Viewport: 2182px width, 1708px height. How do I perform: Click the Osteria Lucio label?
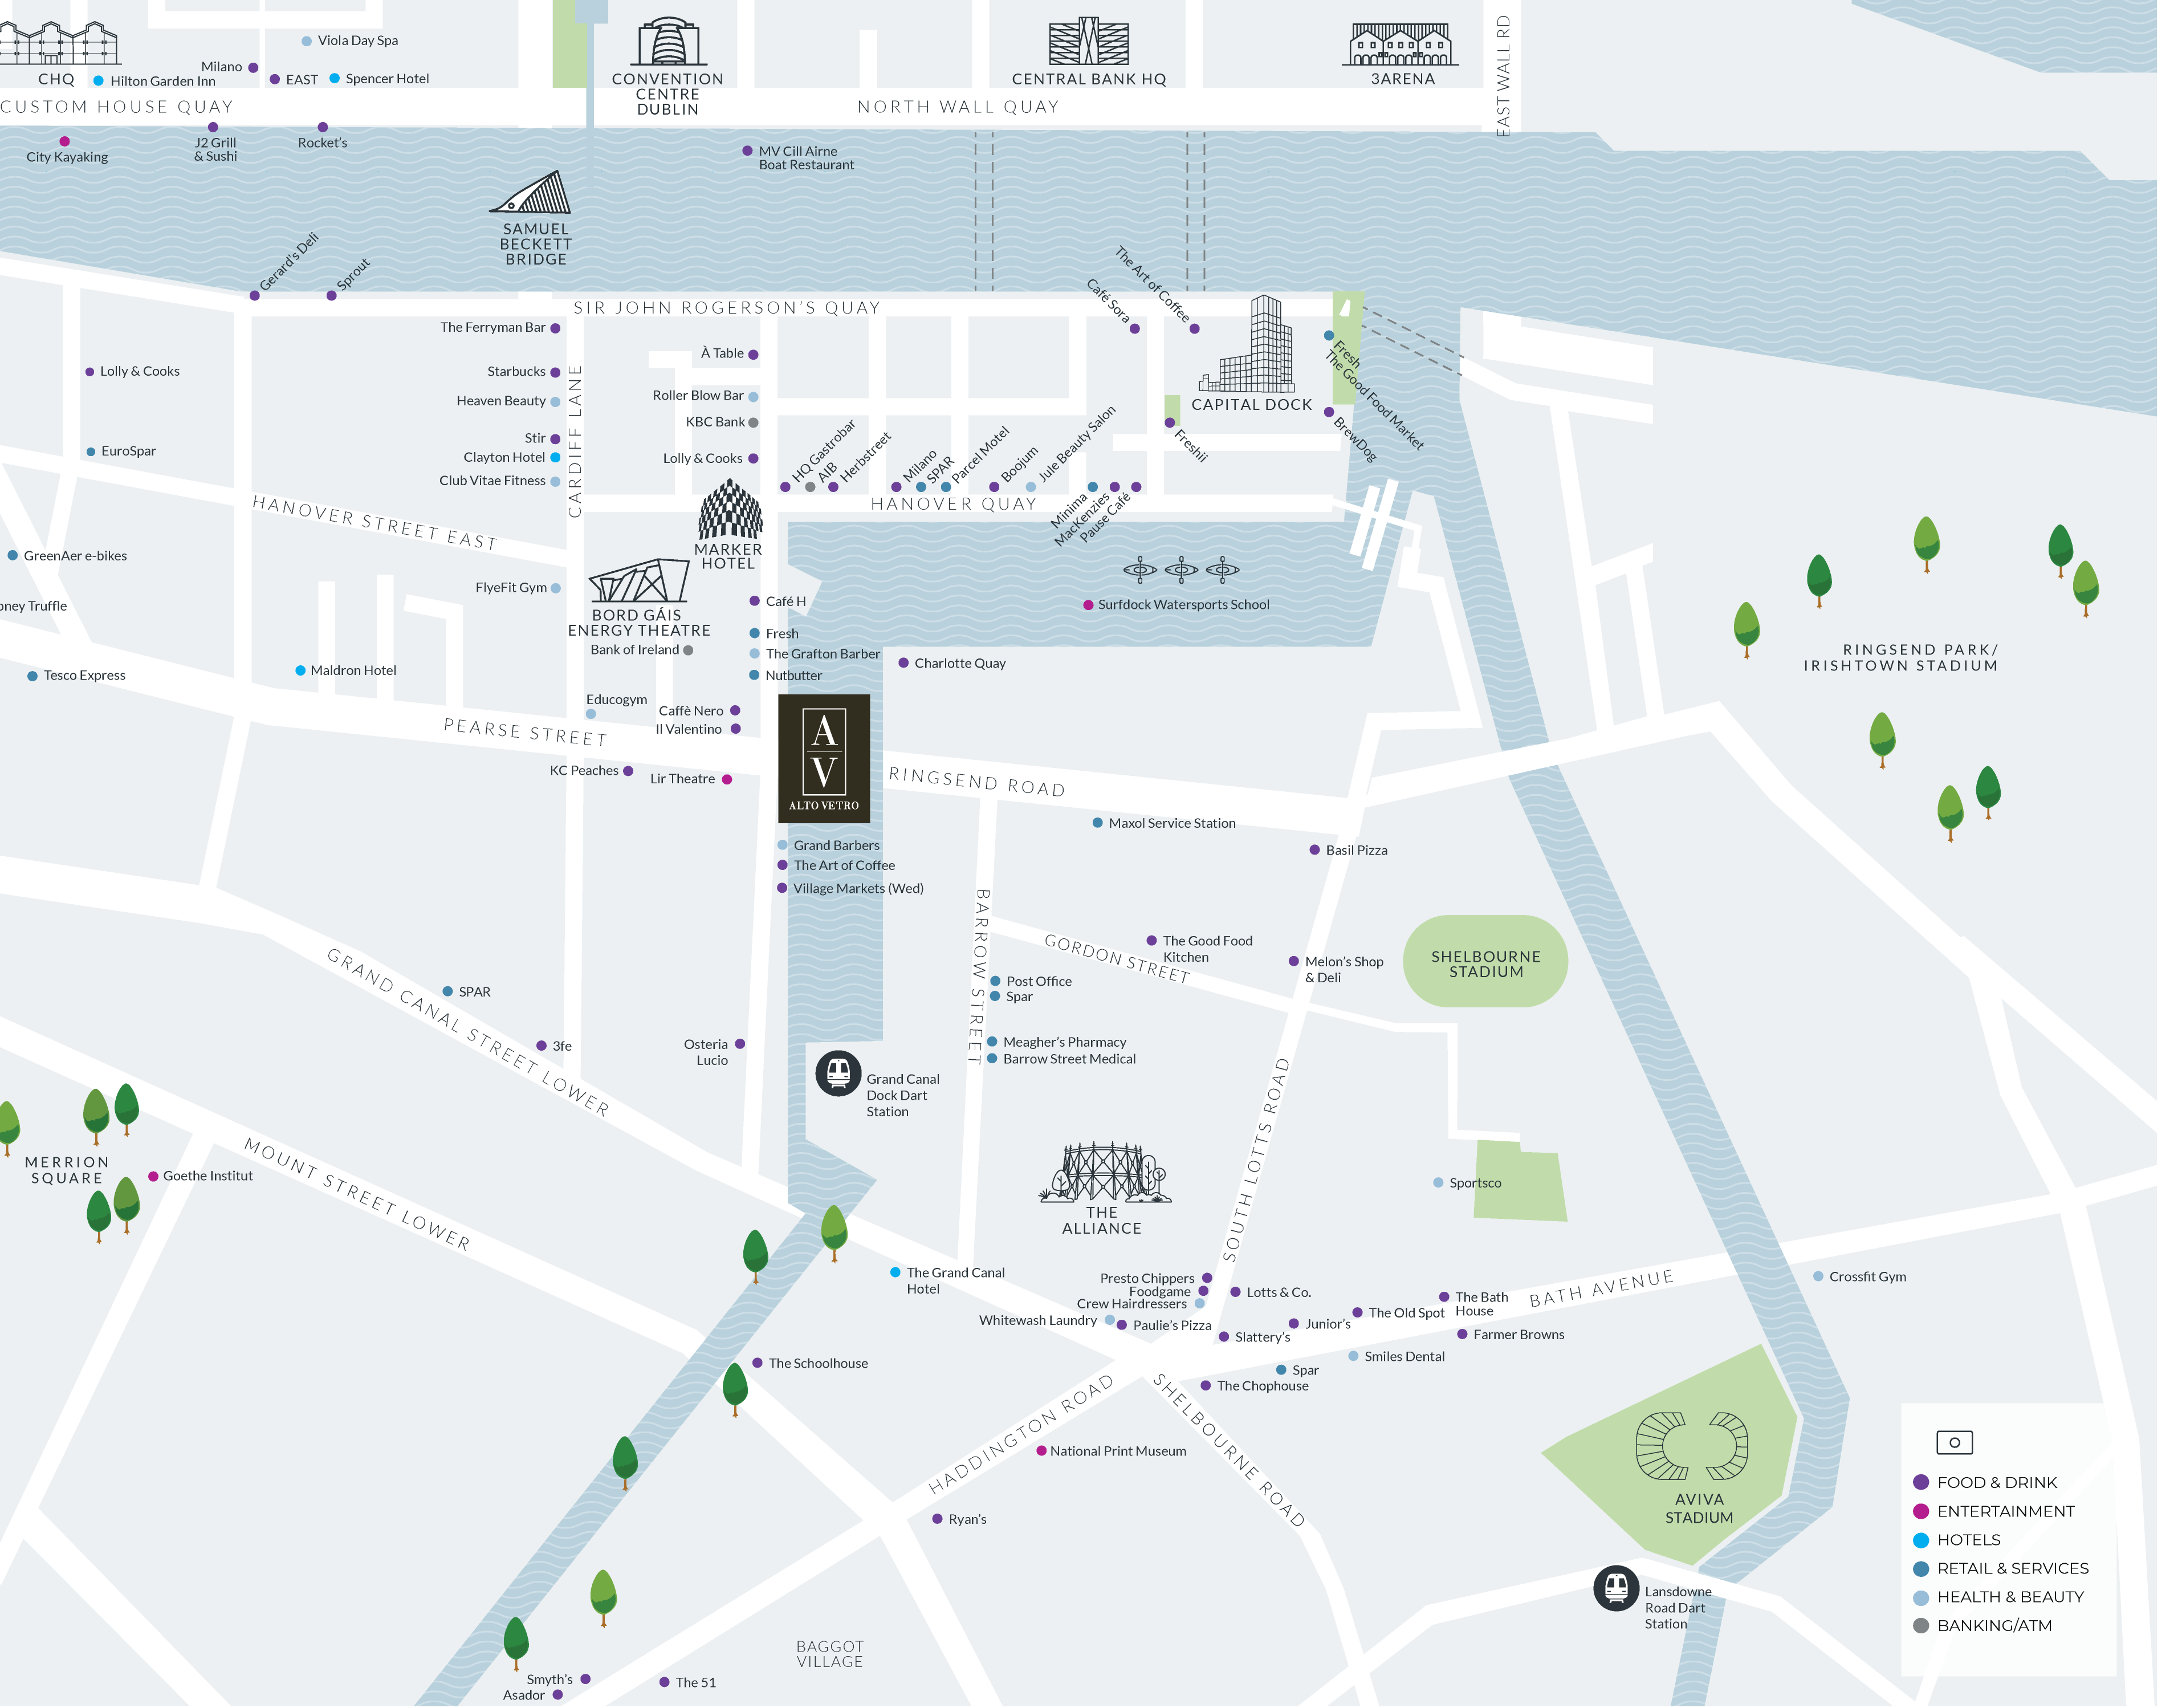point(714,1064)
